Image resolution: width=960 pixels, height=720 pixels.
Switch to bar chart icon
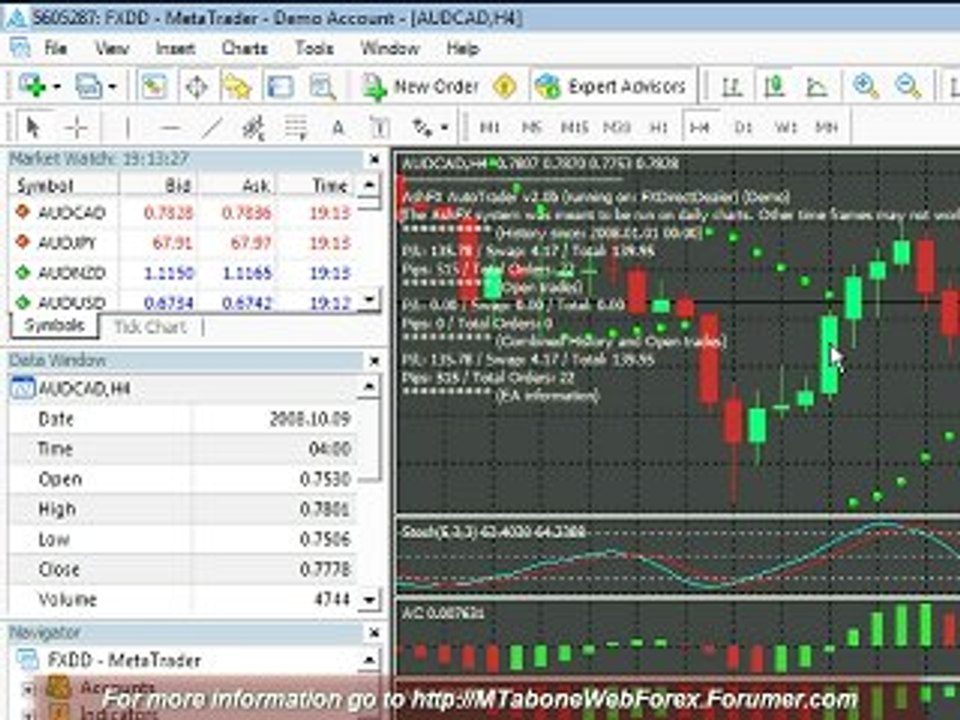(x=732, y=87)
